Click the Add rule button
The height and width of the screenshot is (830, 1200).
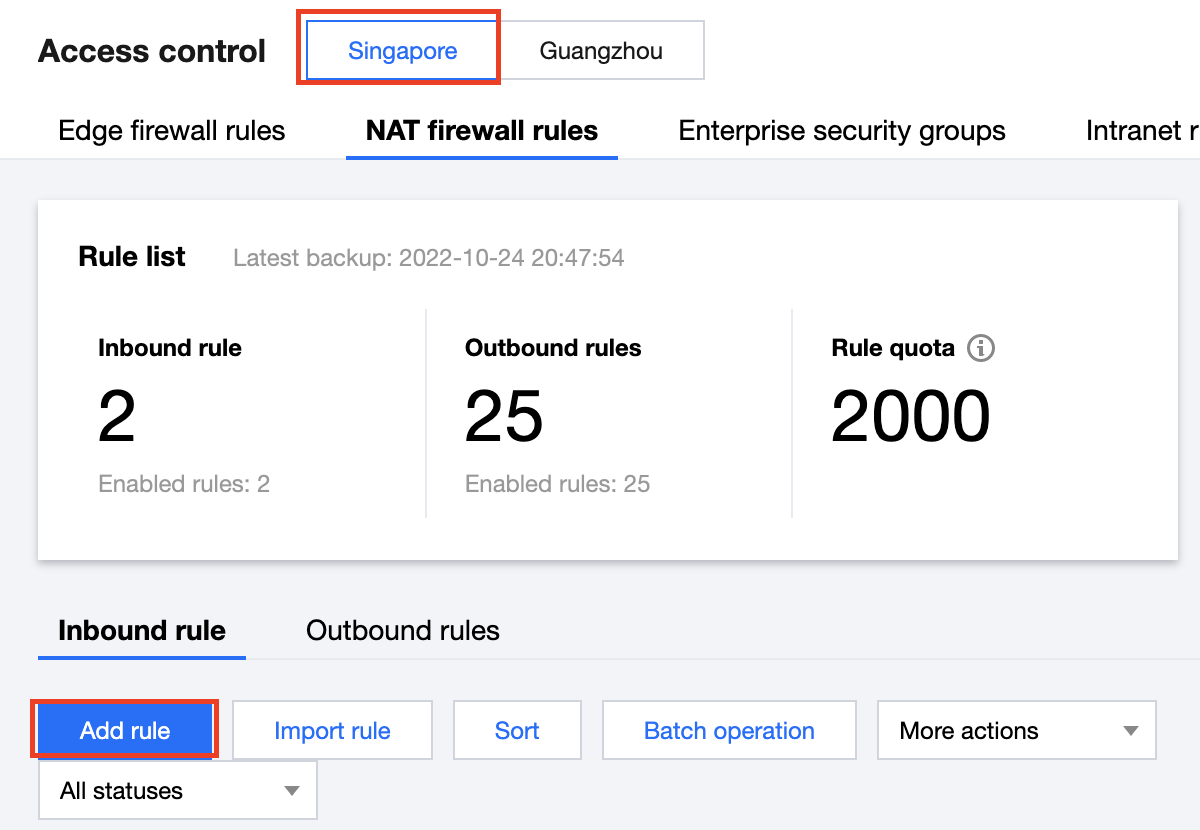(125, 731)
